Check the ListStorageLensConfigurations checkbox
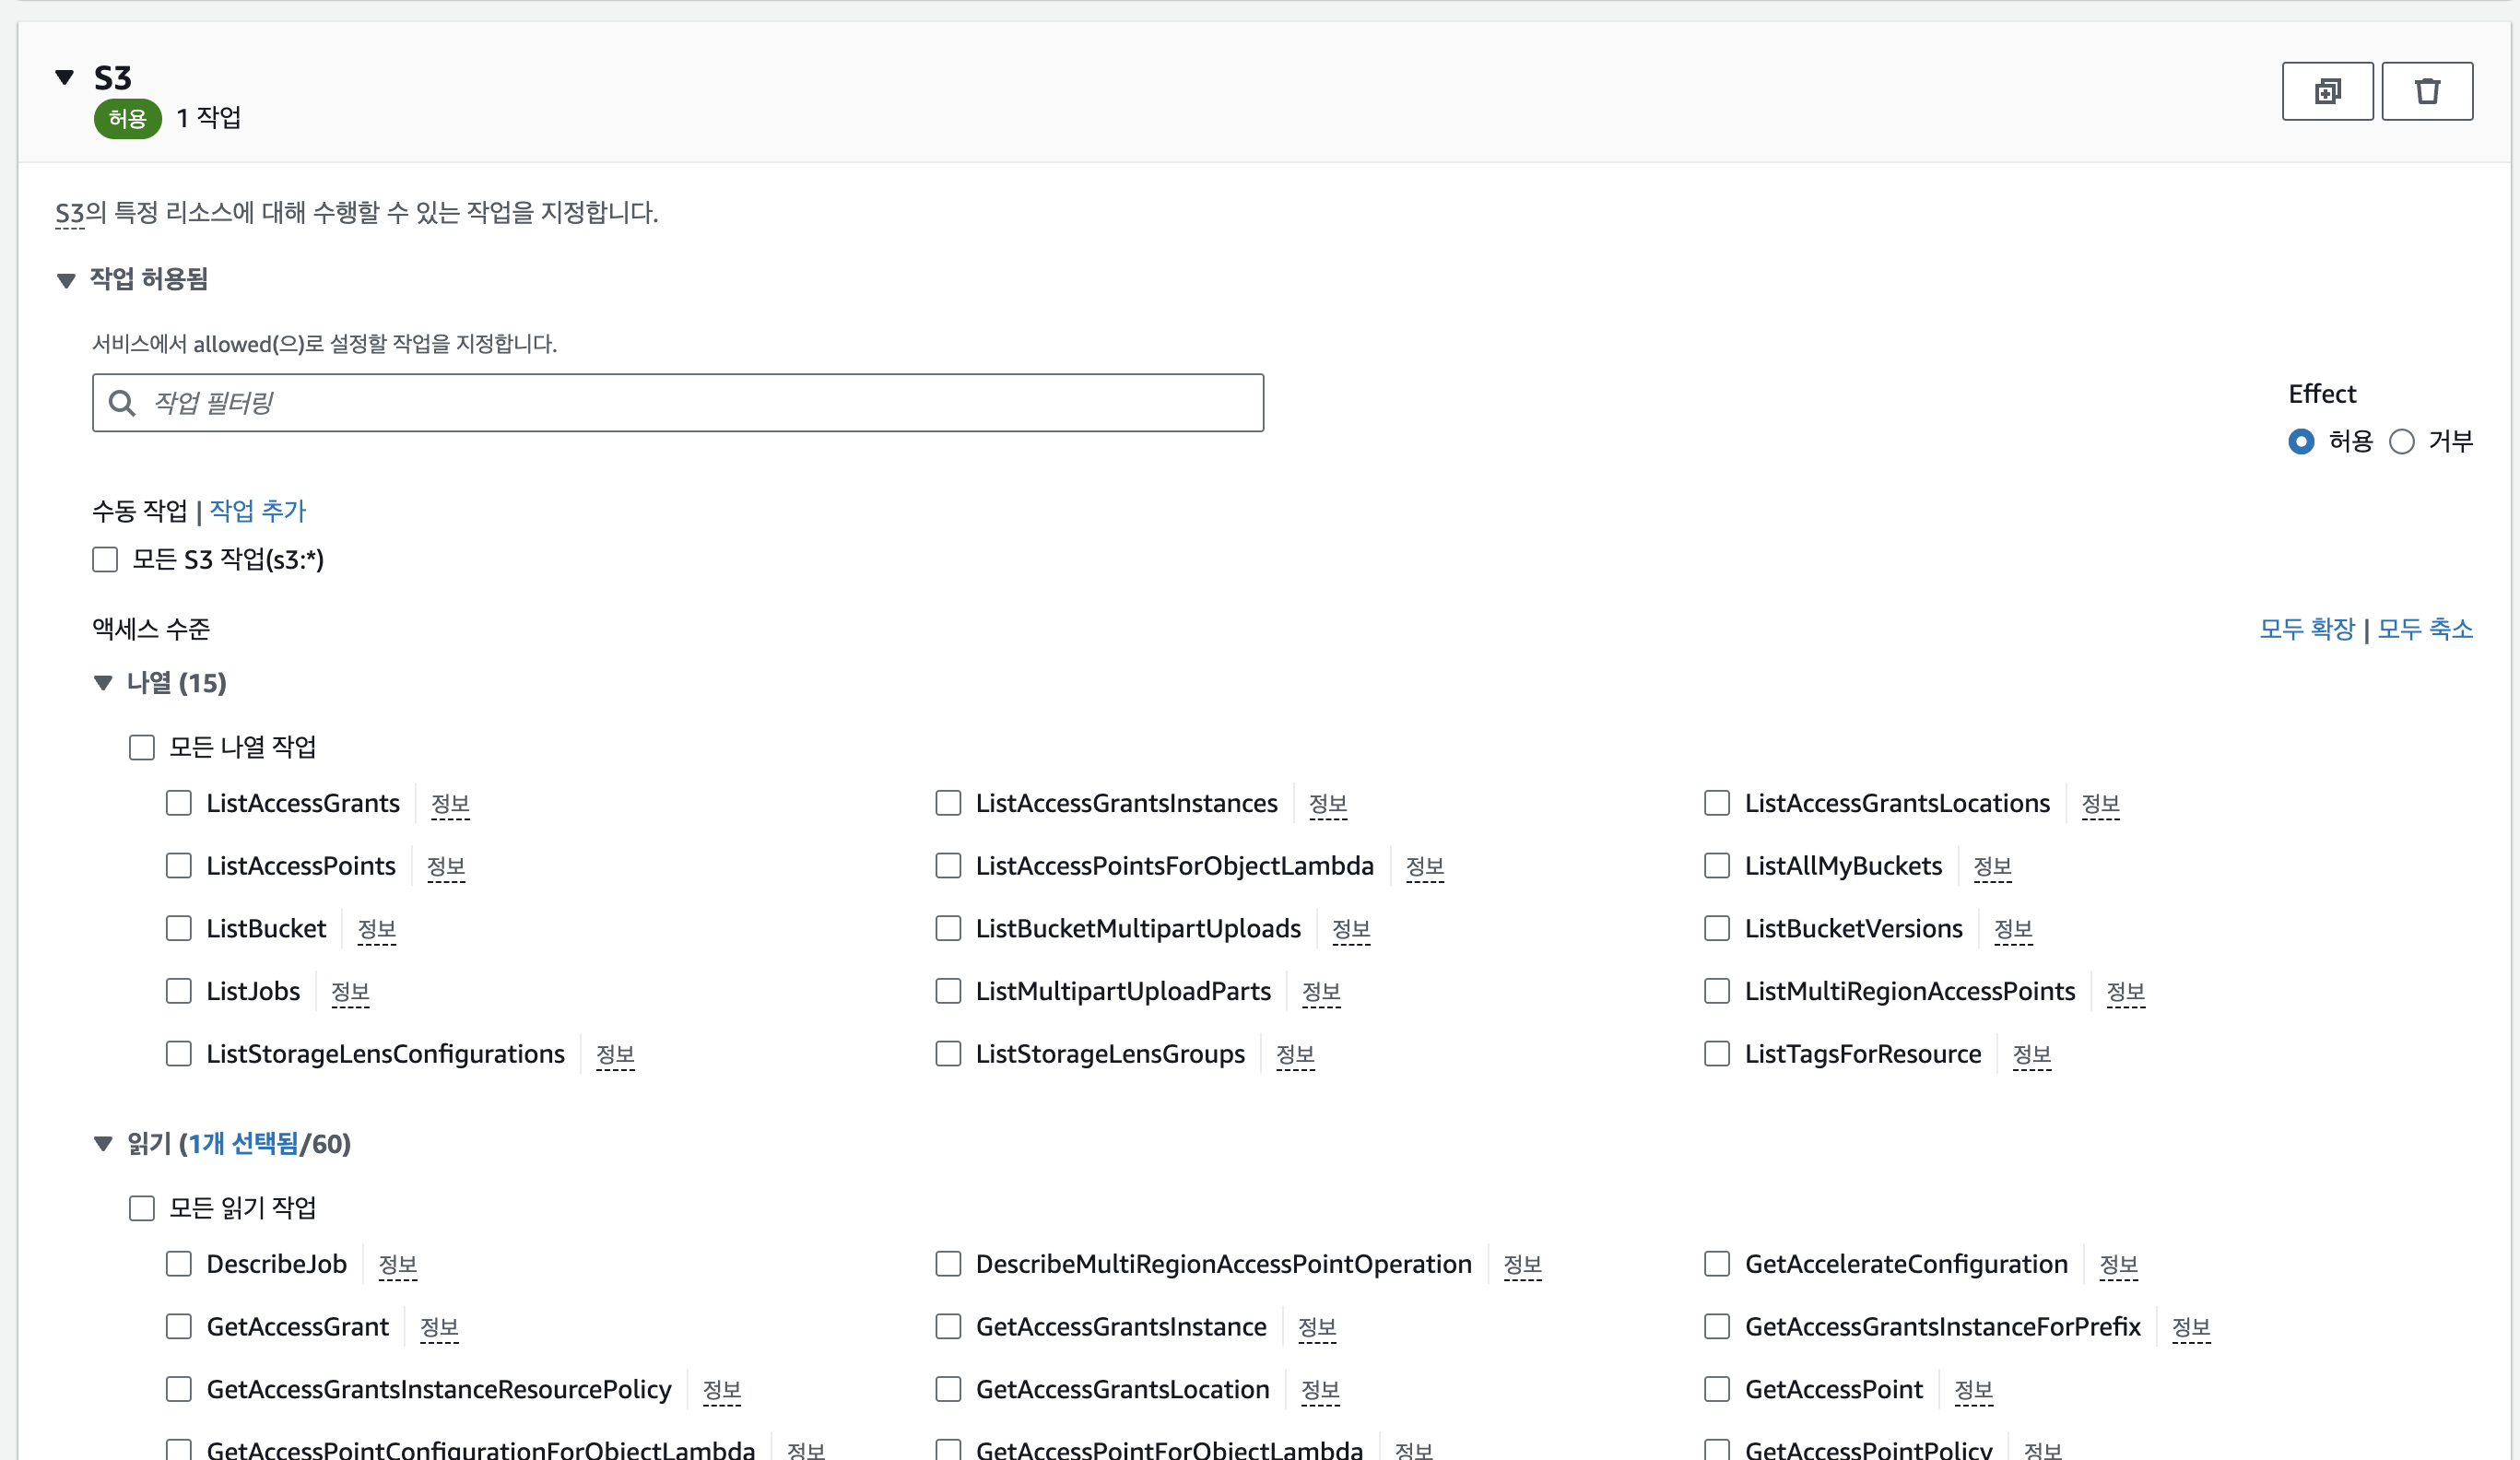 coord(179,1054)
